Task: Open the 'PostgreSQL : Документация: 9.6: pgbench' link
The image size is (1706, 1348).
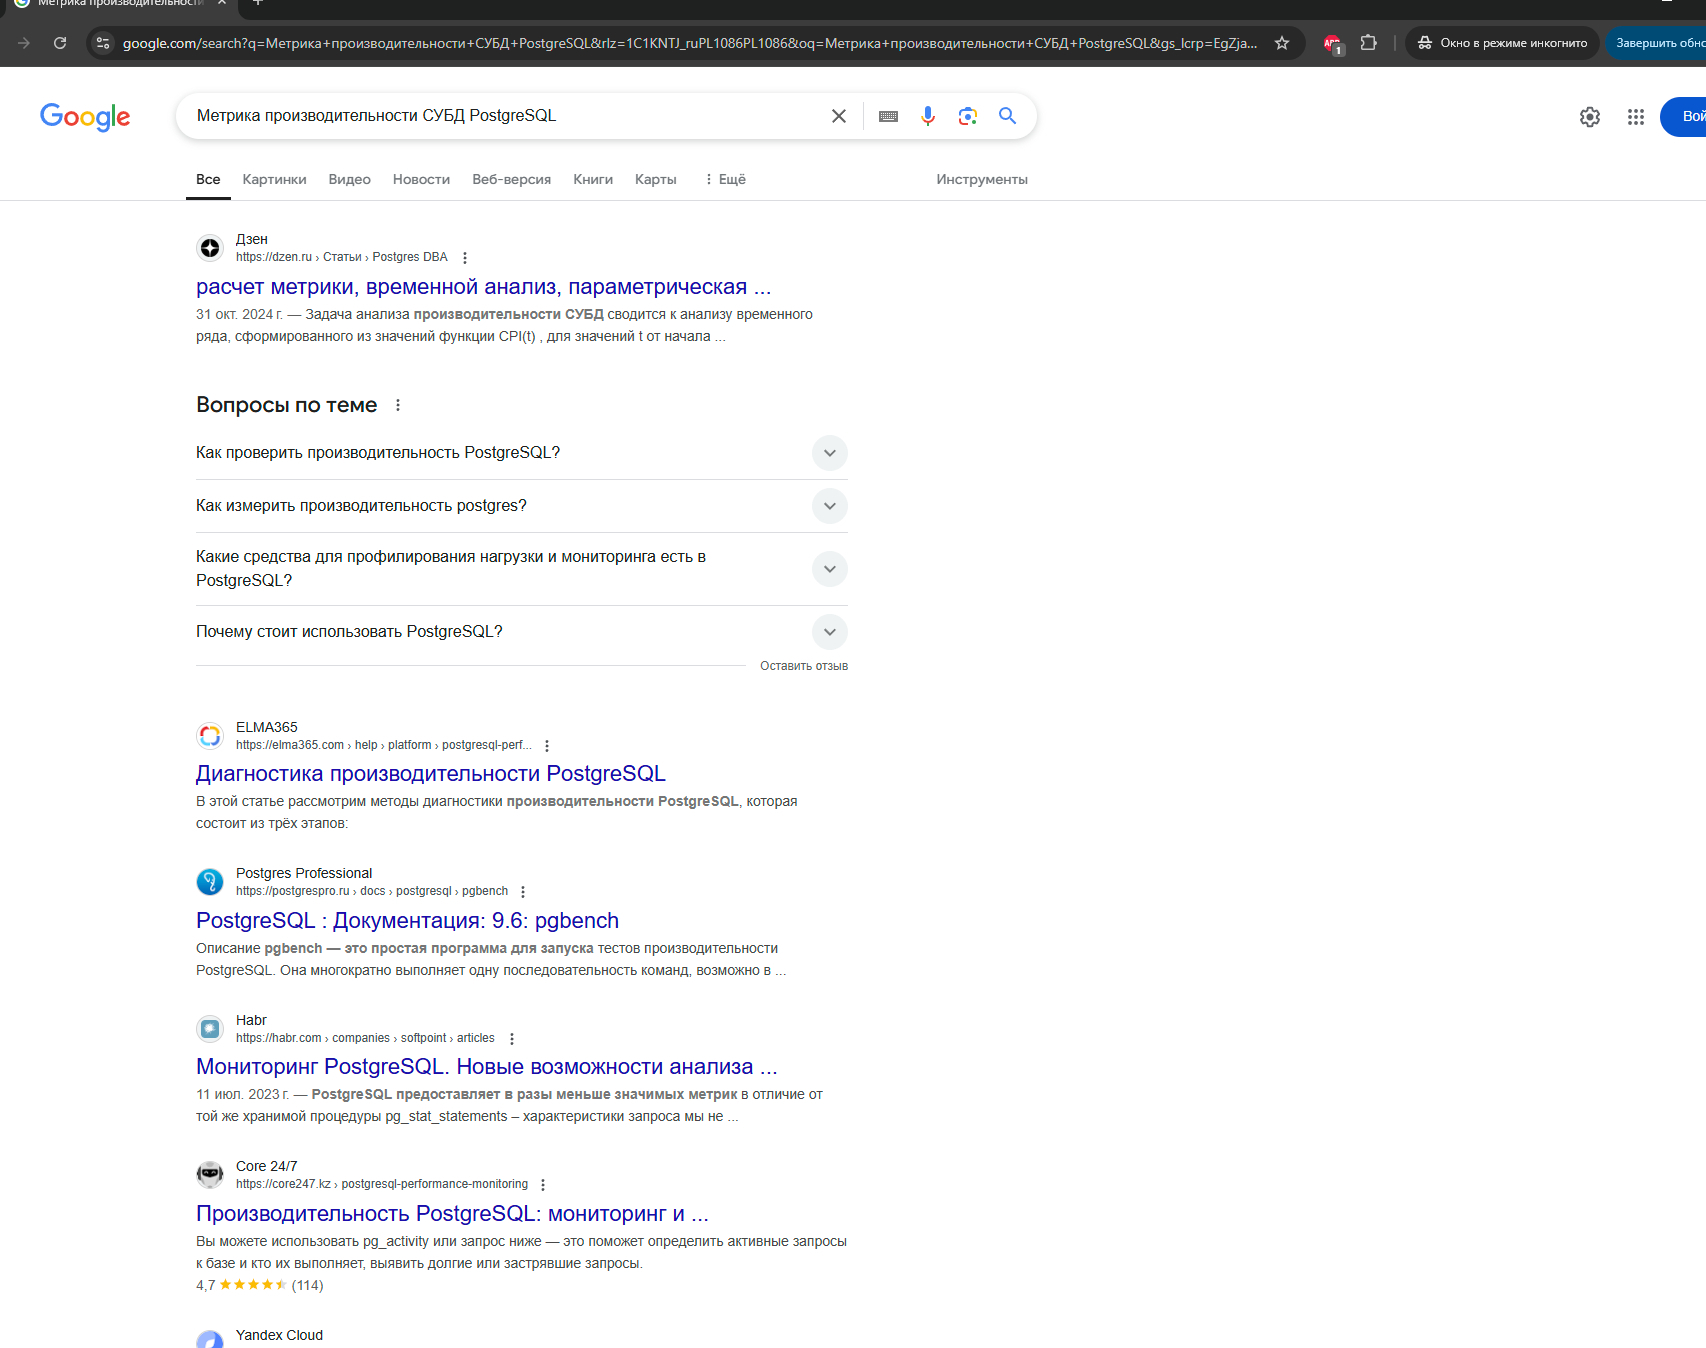Action: (x=407, y=920)
